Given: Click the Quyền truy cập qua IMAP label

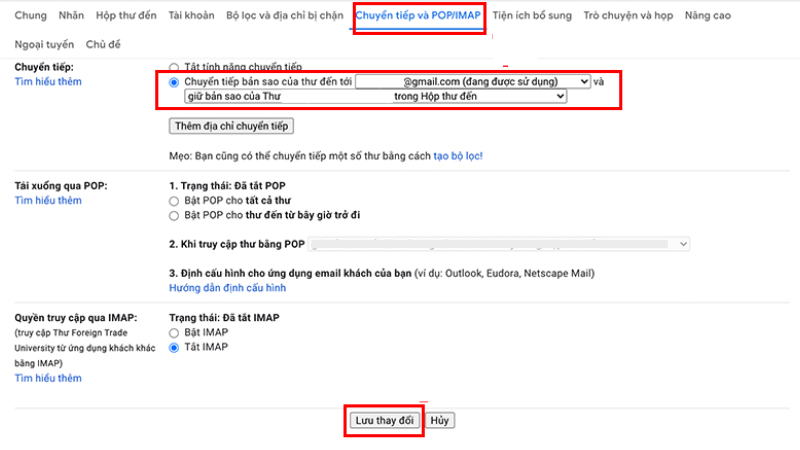Looking at the screenshot, I should coord(76,318).
